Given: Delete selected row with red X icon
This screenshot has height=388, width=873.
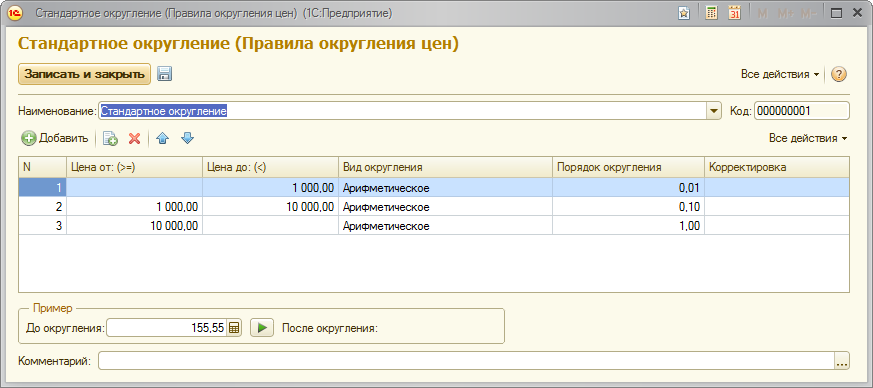Looking at the screenshot, I should (134, 139).
